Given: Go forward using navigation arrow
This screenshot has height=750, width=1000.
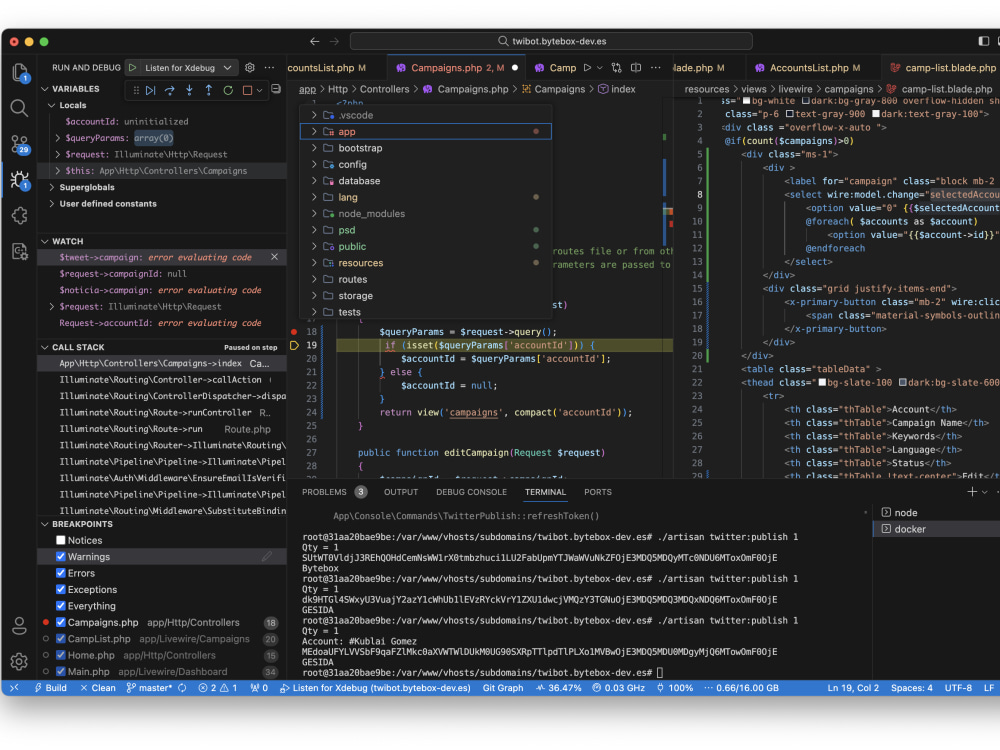Looking at the screenshot, I should pos(334,41).
